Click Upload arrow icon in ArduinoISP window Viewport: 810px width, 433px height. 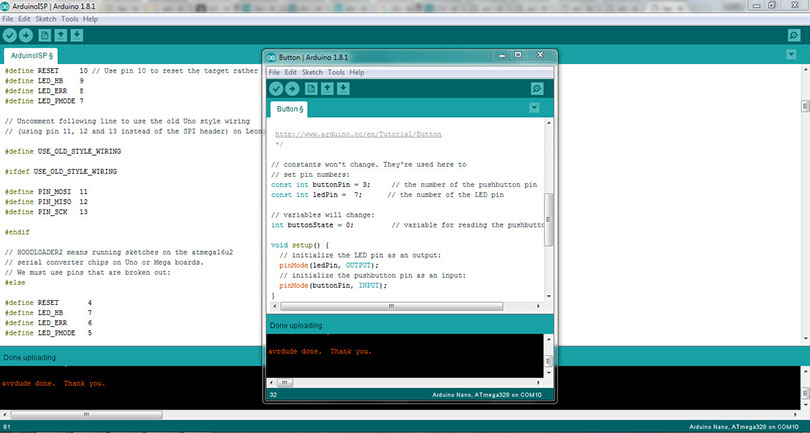26,35
